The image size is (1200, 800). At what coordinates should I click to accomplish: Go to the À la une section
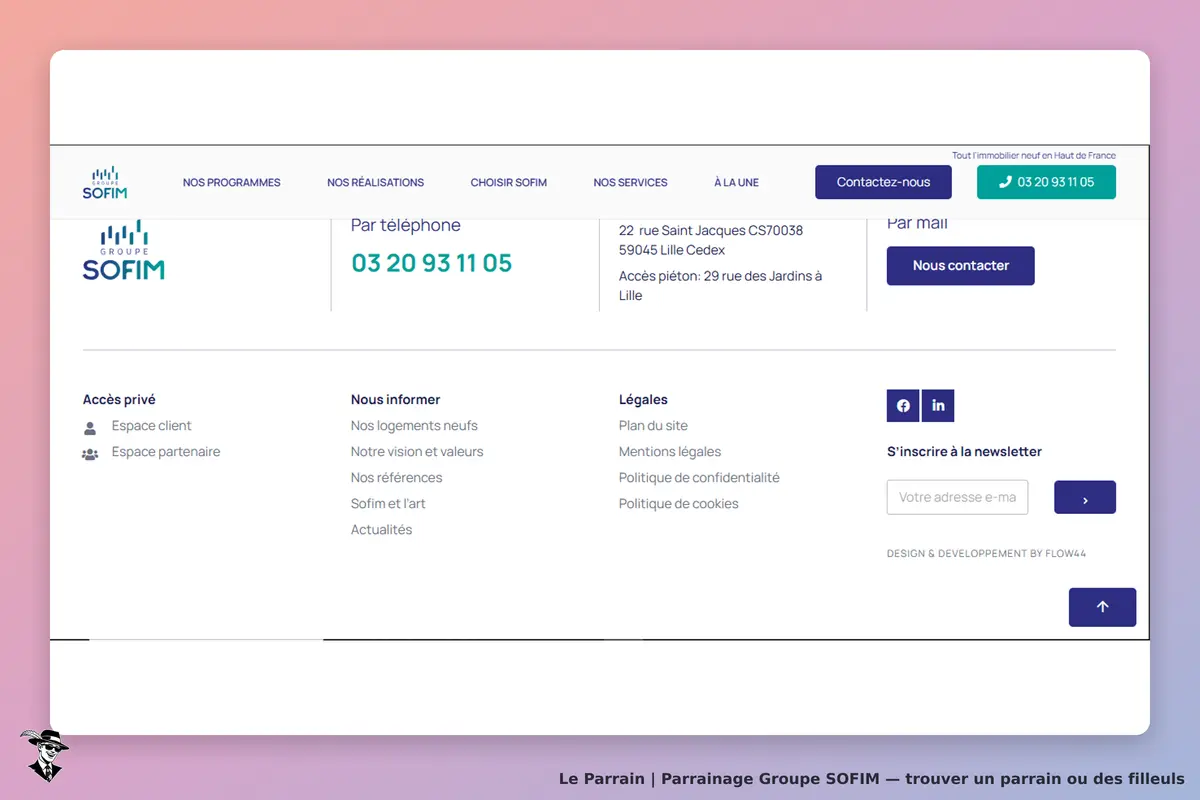point(737,183)
